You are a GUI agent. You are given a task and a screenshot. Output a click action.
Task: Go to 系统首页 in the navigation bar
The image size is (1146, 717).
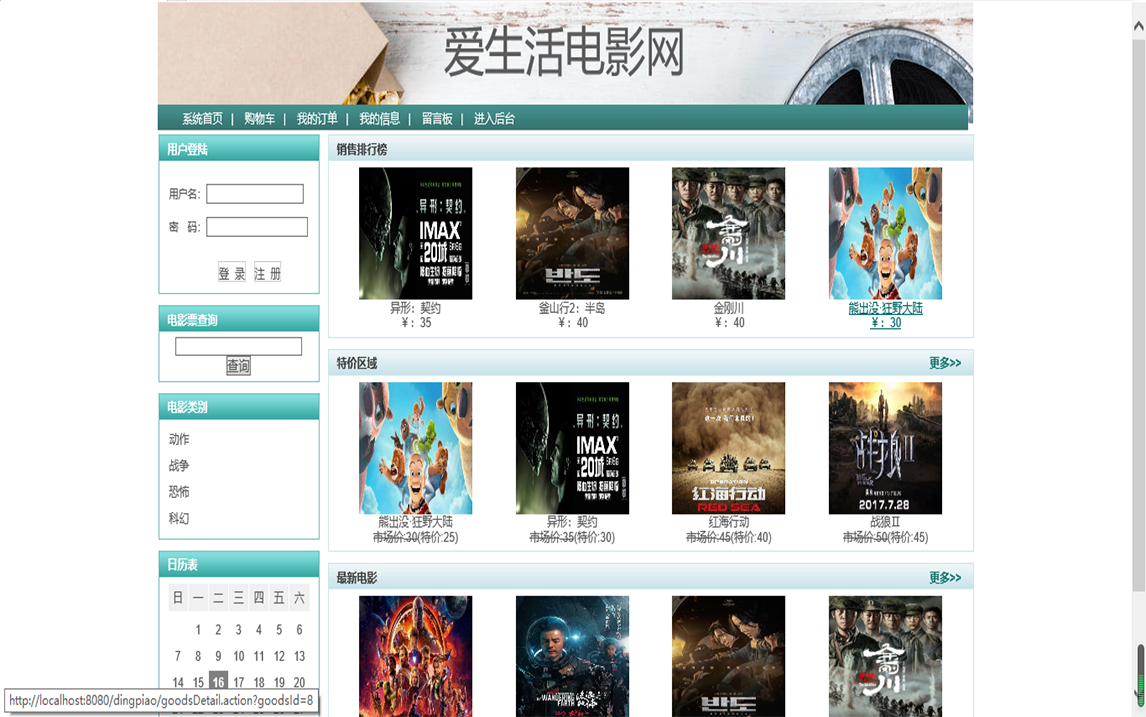point(202,119)
